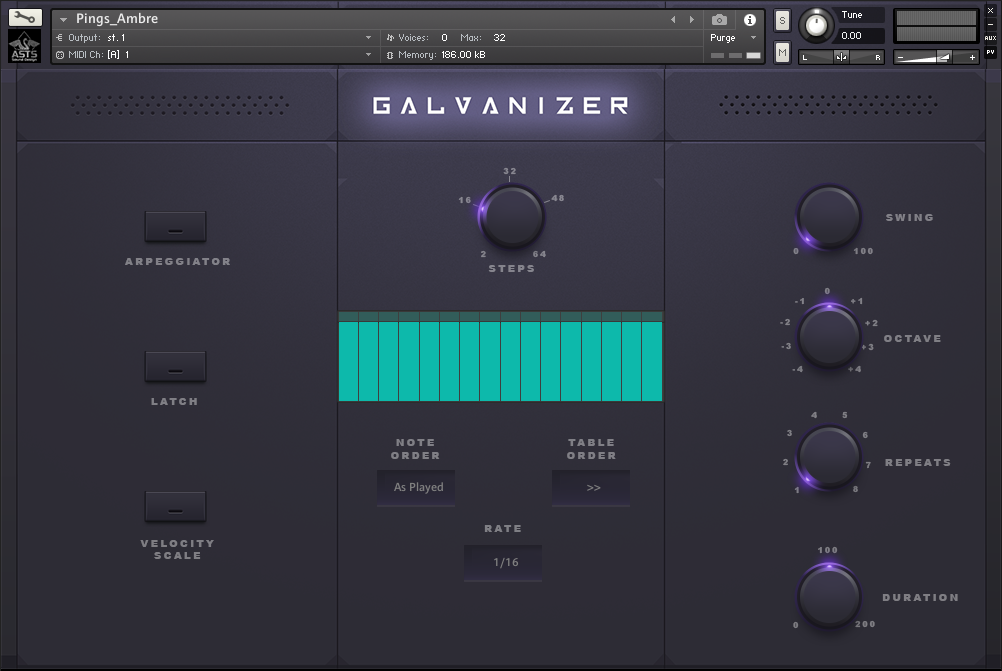Expand the MIDI Ch dropdown arrow
The width and height of the screenshot is (1002, 671).
coord(368,55)
